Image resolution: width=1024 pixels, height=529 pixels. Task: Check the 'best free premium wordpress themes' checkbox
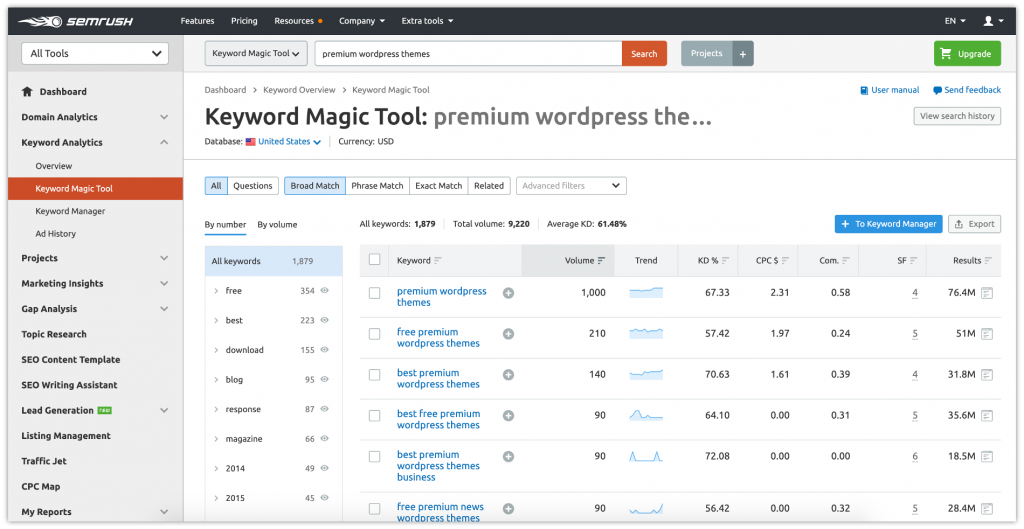click(x=374, y=415)
